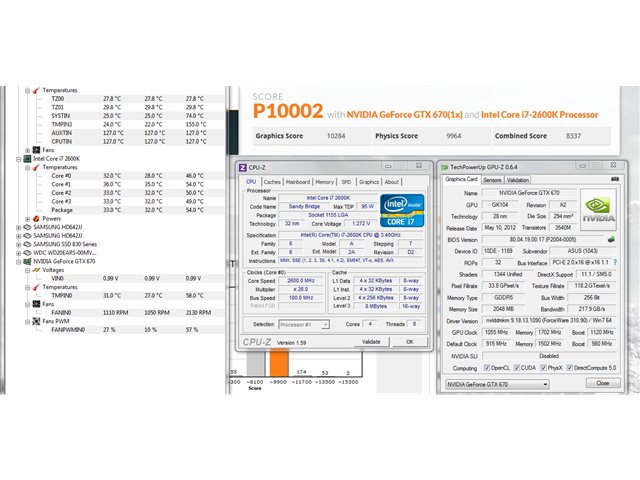Click the save BIOS chip icon in GPU-Z
The width and height of the screenshot is (640, 480).
click(611, 240)
